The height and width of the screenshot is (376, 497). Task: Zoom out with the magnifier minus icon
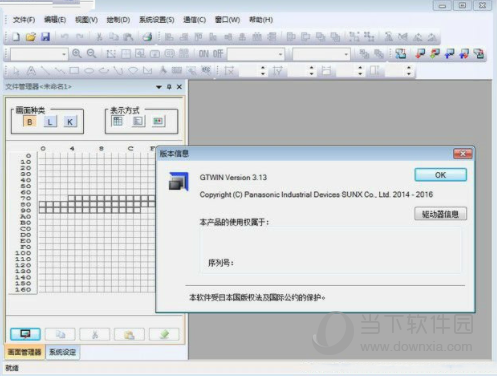coord(91,54)
